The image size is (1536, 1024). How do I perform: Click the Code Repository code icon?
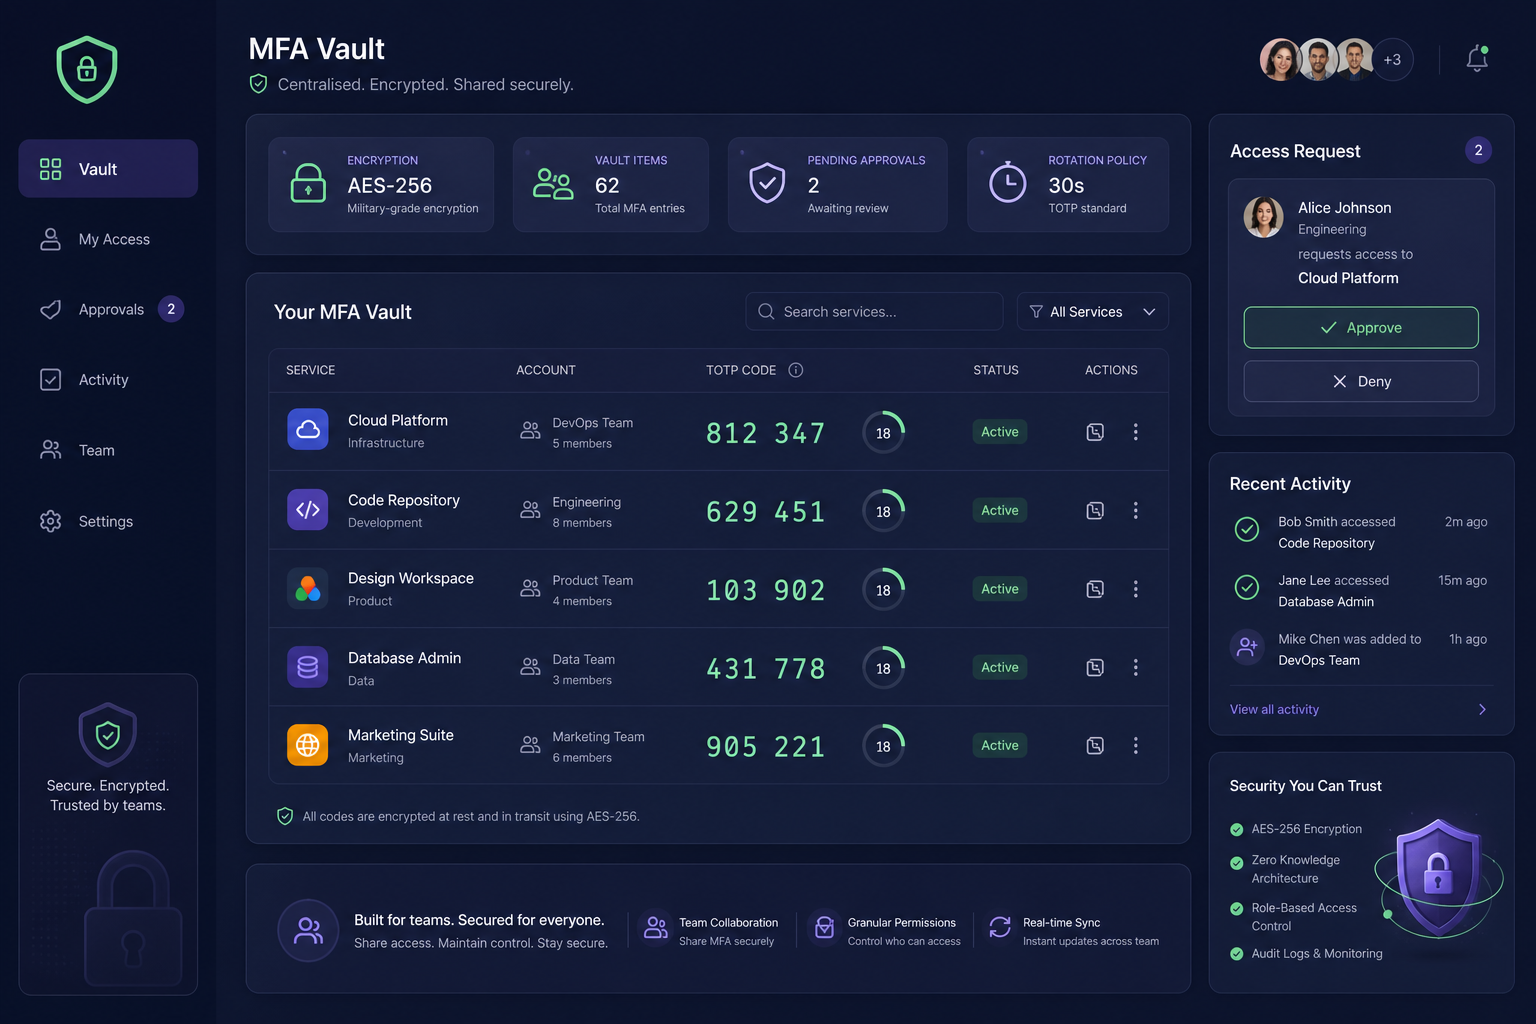(x=308, y=509)
